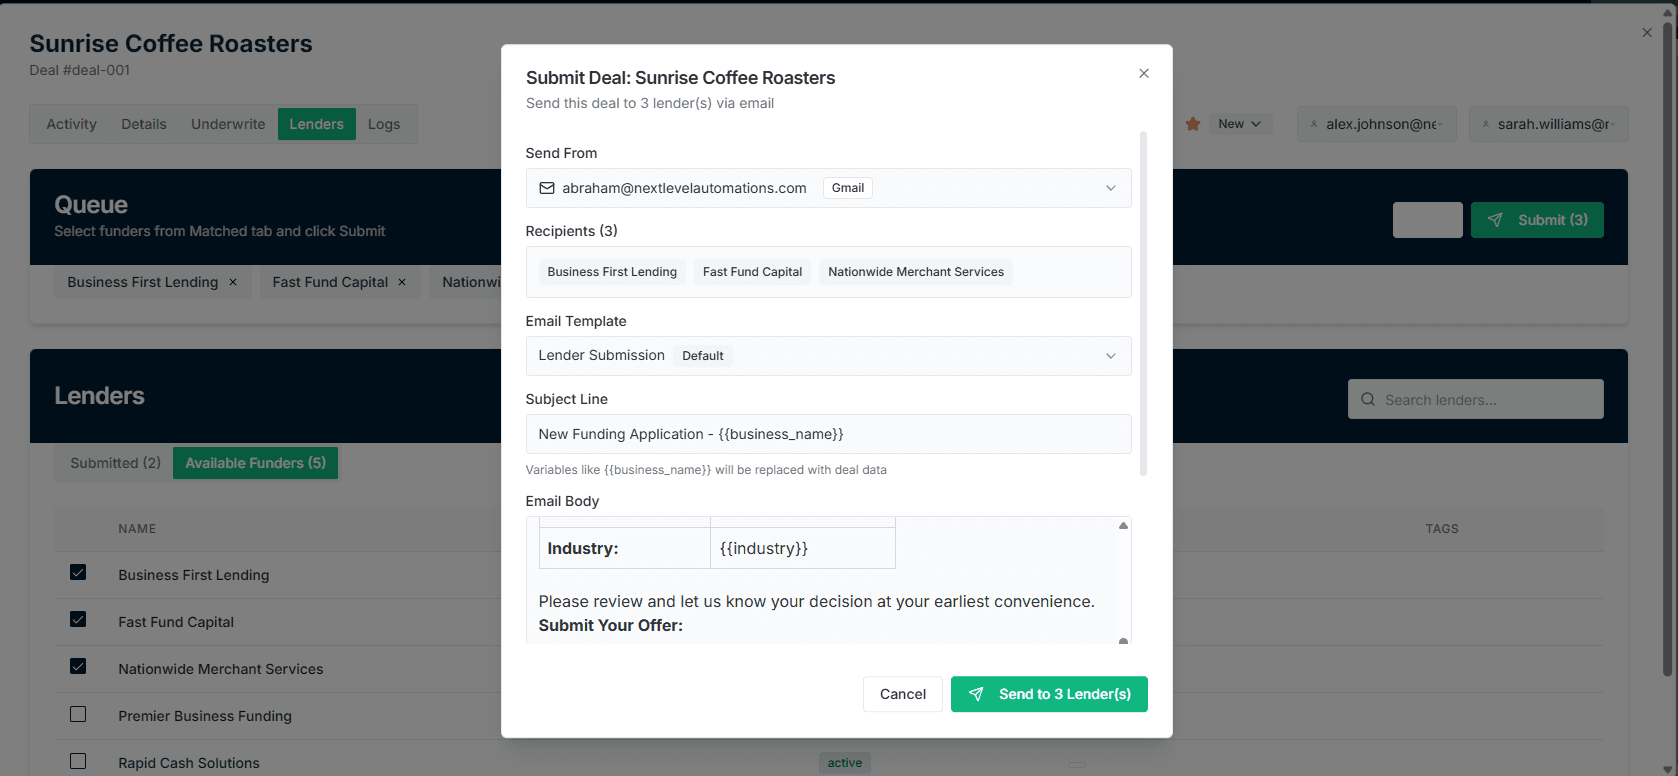The height and width of the screenshot is (776, 1678).
Task: Open the Submitted (2) tab
Action: 114,463
